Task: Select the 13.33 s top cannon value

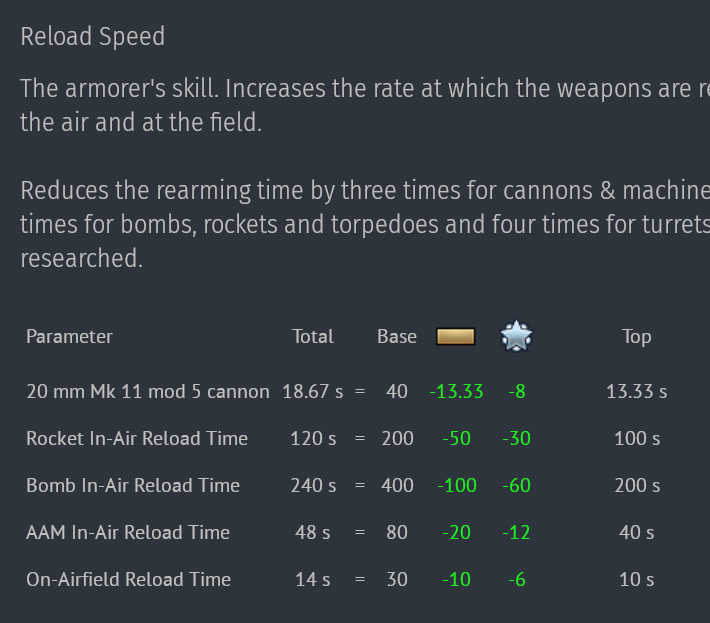Action: point(637,391)
